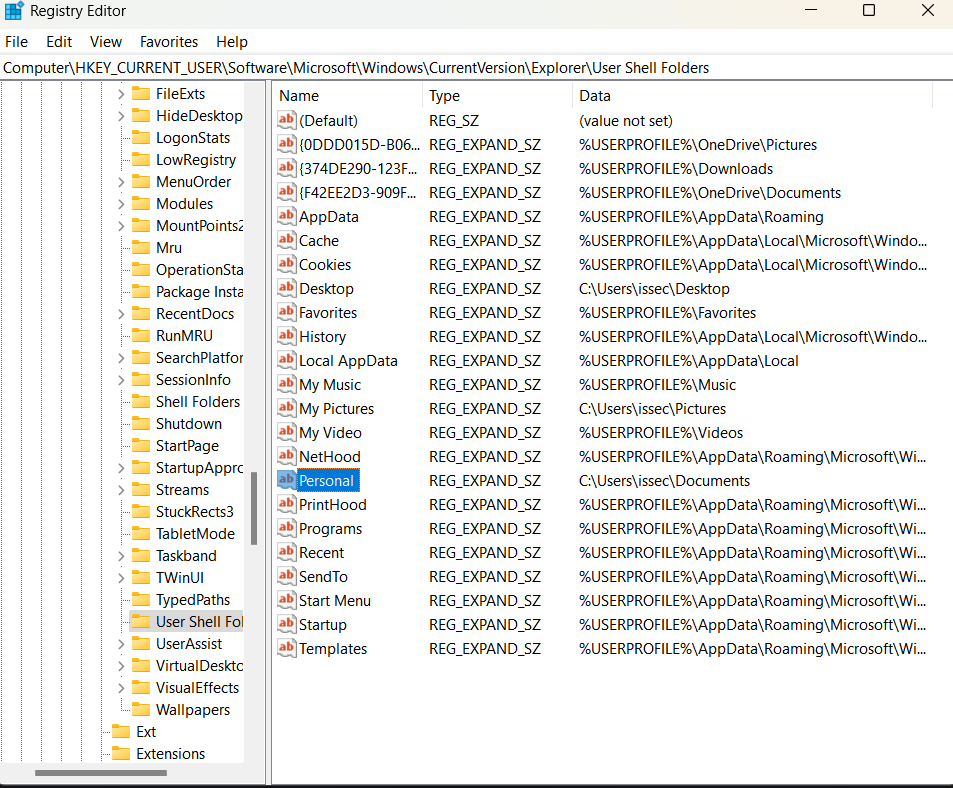Image resolution: width=953 pixels, height=788 pixels.
Task: Select the {374DE290-123F... value name
Action: point(357,168)
